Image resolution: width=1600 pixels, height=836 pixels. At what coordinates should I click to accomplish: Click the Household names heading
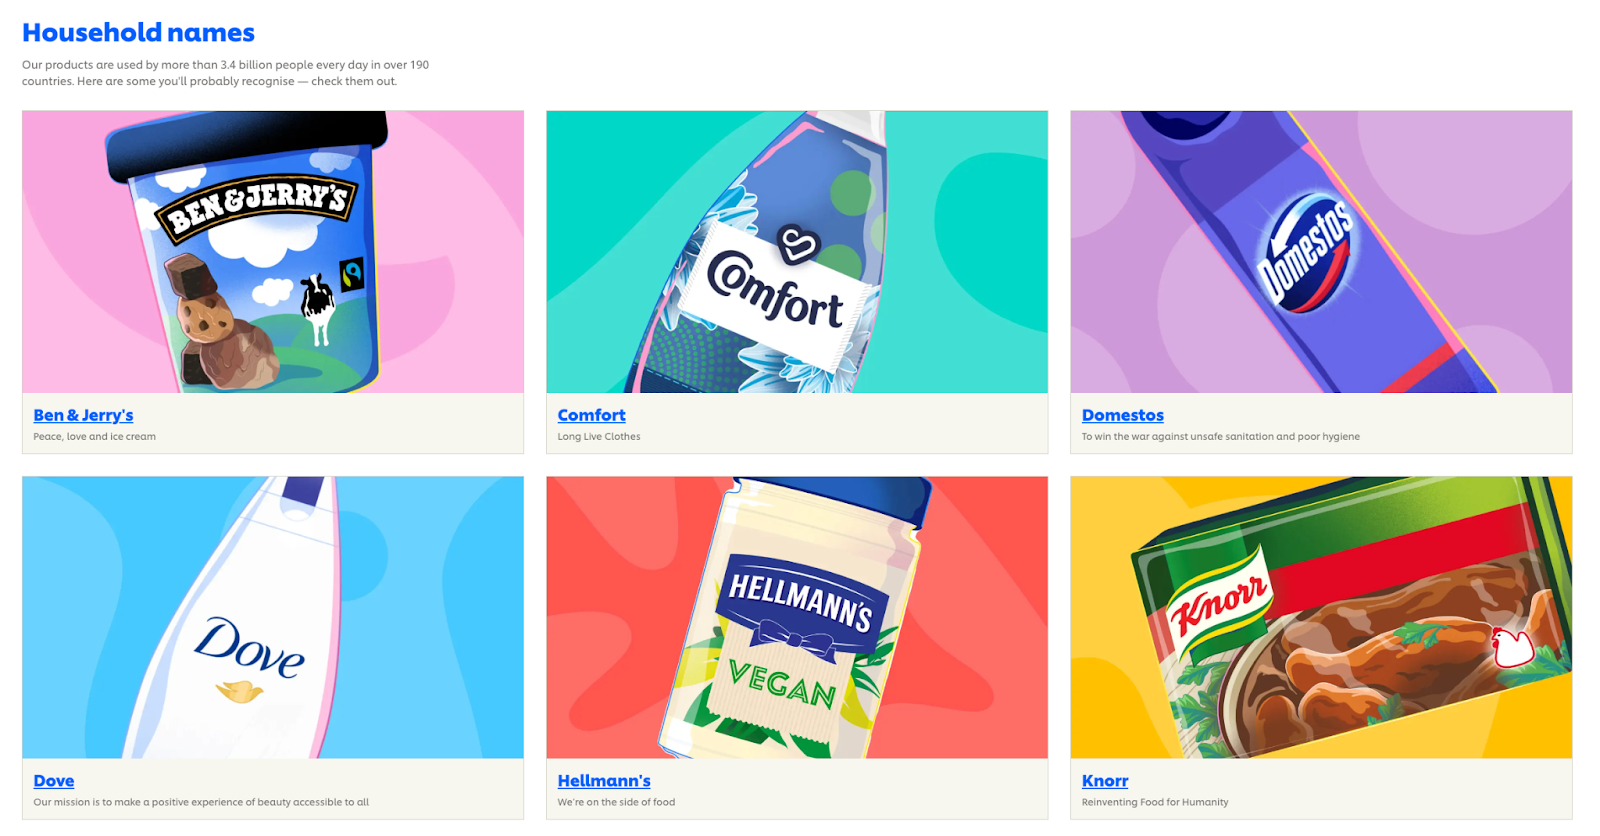pyautogui.click(x=138, y=32)
